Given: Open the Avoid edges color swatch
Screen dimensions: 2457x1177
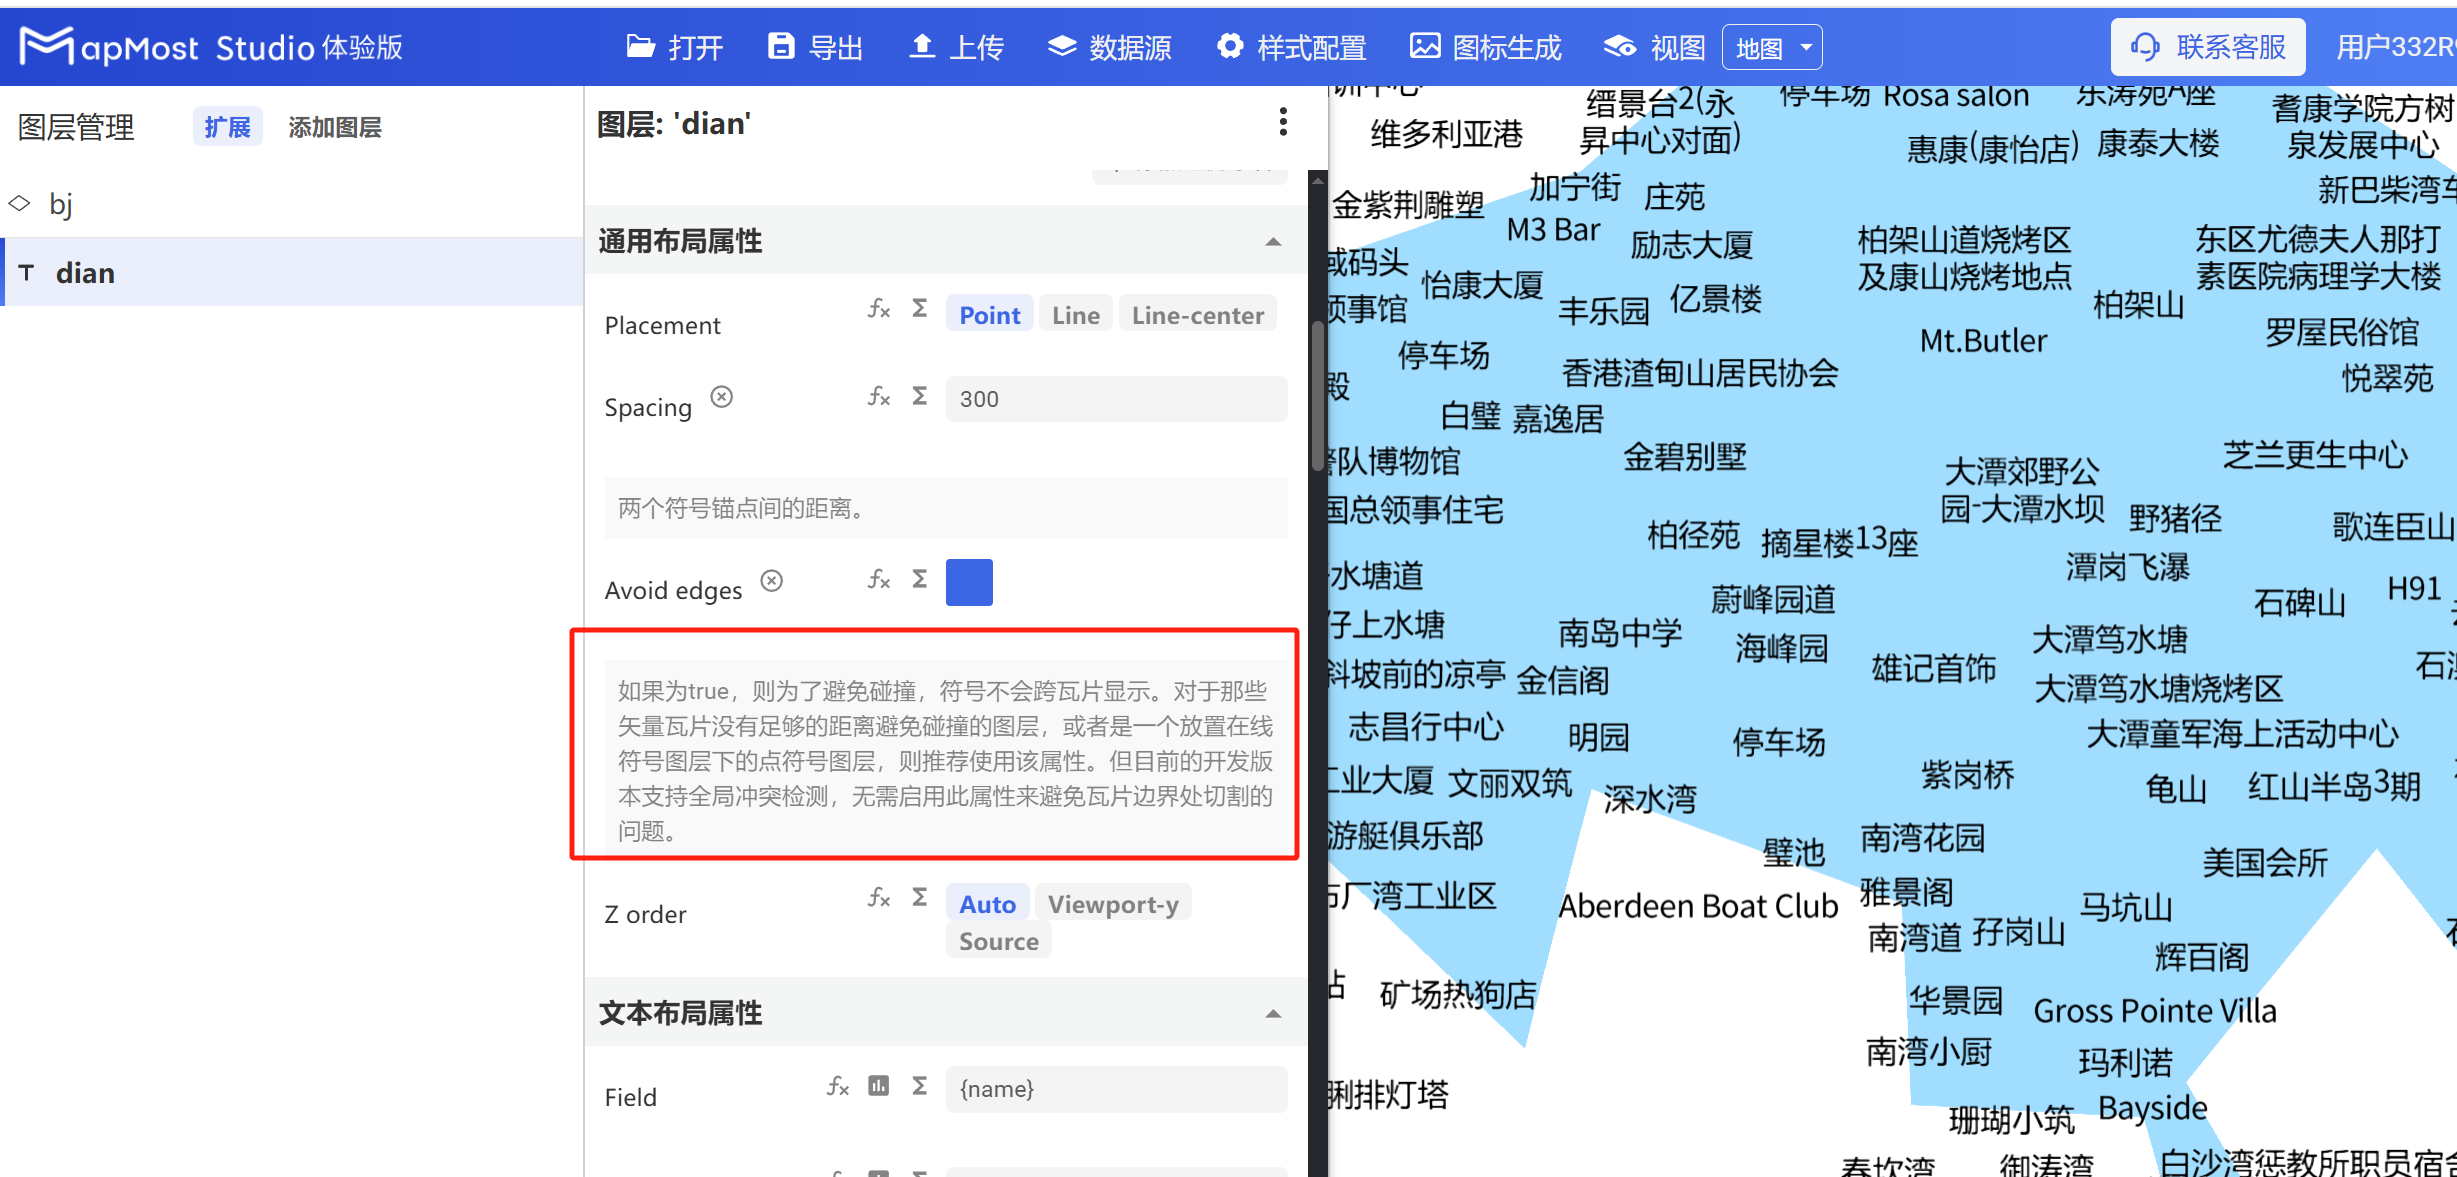Looking at the screenshot, I should coord(968,582).
